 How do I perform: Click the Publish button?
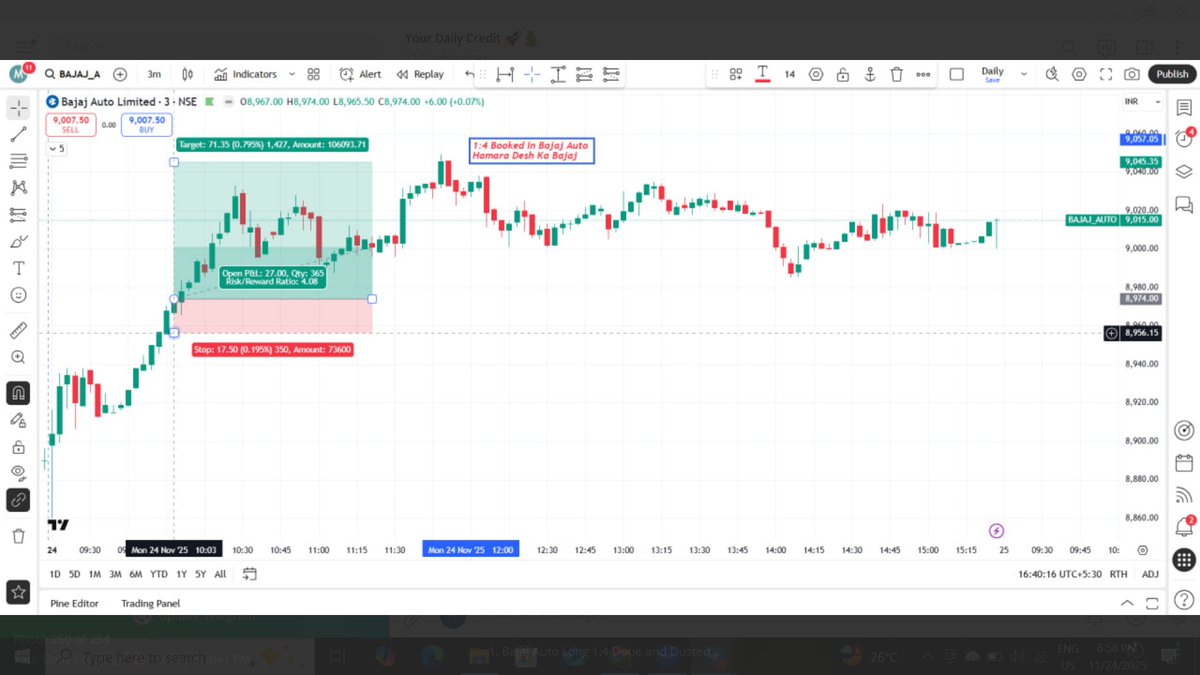[x=1171, y=73]
